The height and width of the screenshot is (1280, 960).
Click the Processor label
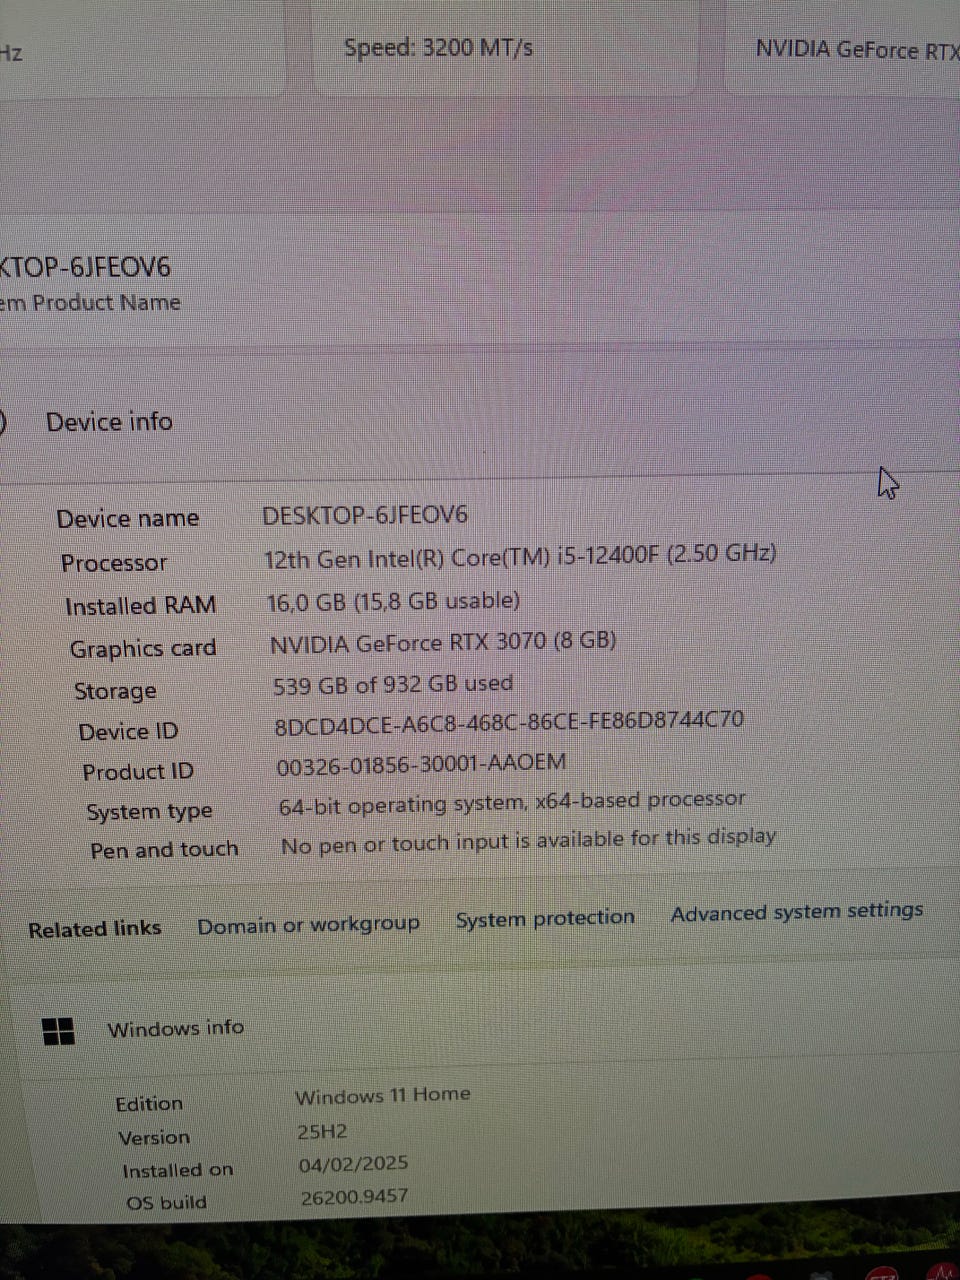(x=114, y=563)
